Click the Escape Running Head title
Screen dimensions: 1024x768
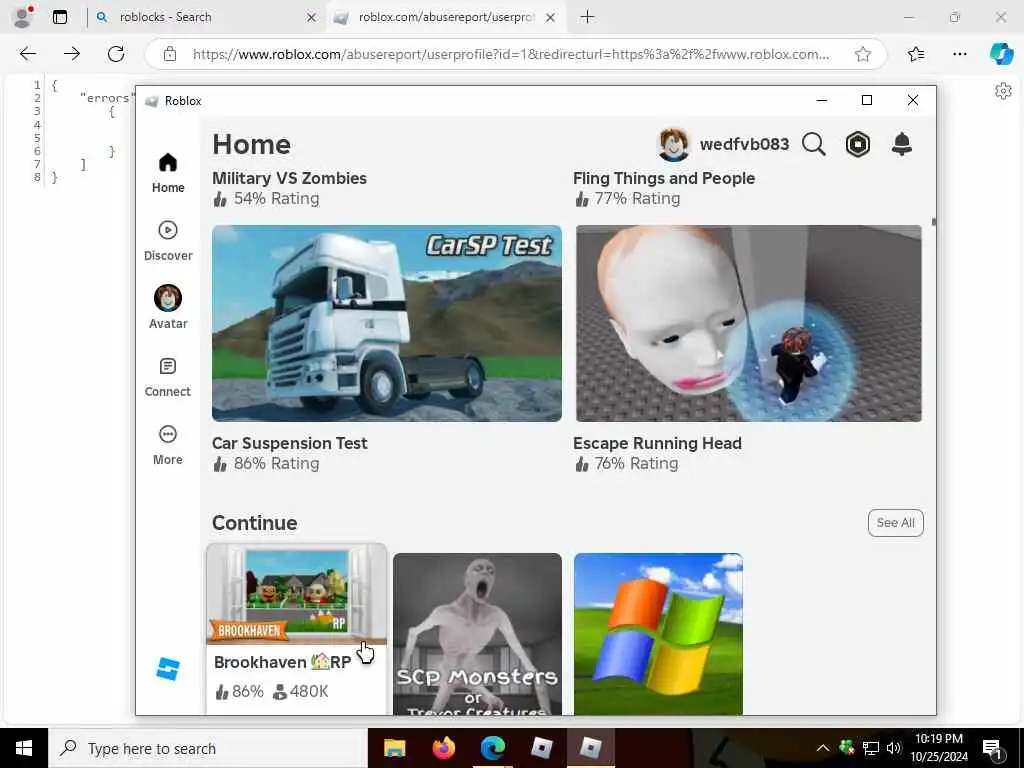point(657,443)
